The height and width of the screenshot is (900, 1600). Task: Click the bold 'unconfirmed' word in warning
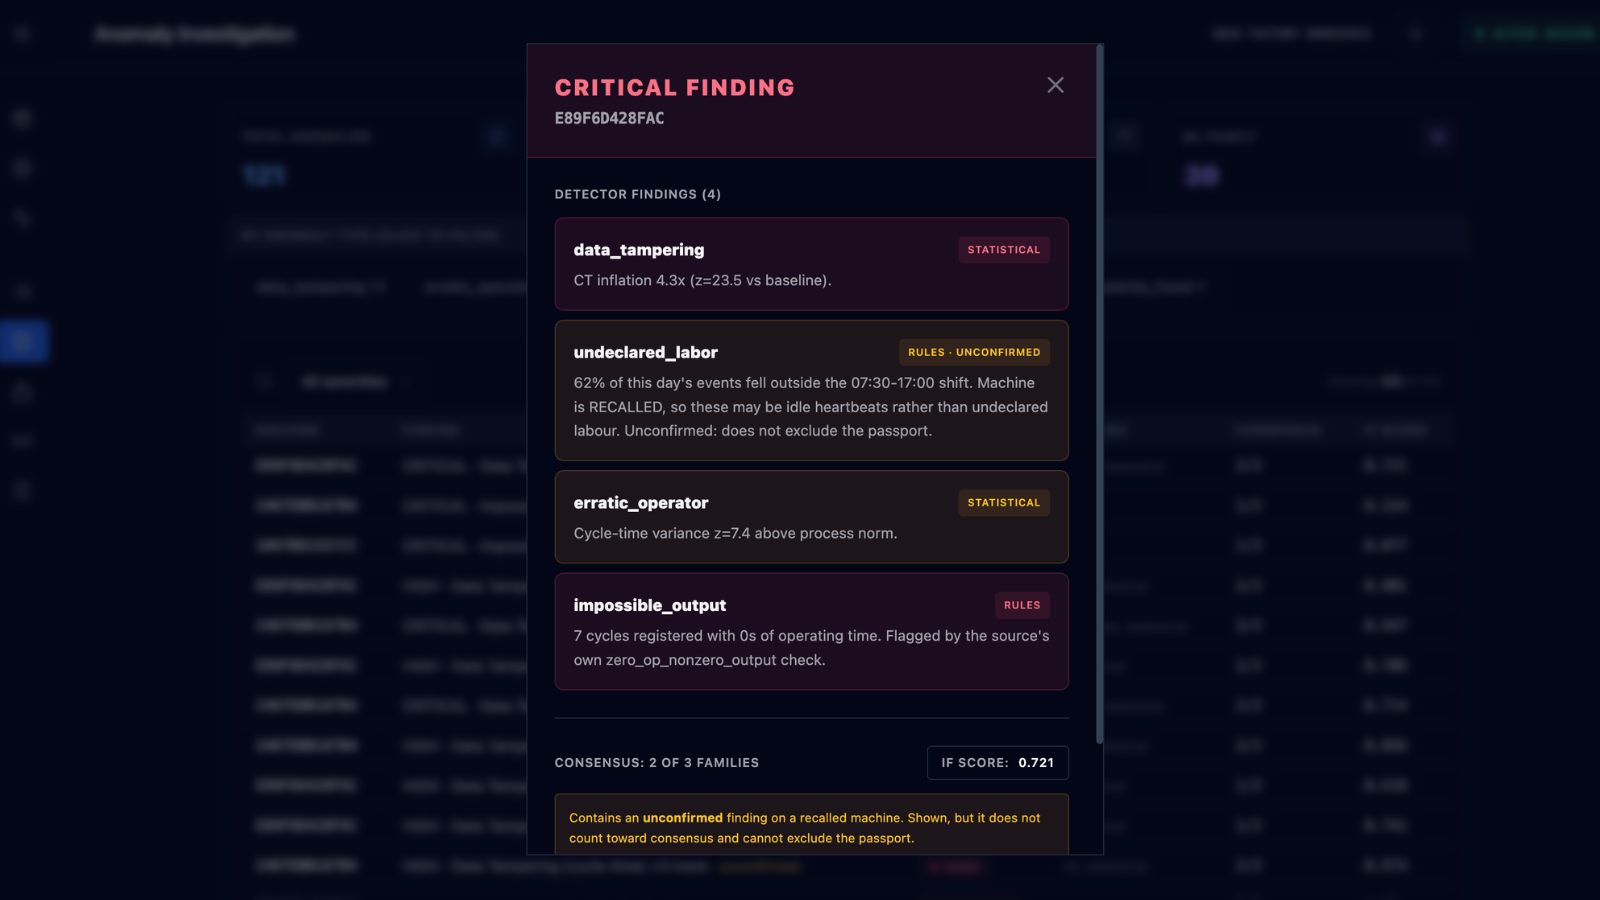(682, 818)
